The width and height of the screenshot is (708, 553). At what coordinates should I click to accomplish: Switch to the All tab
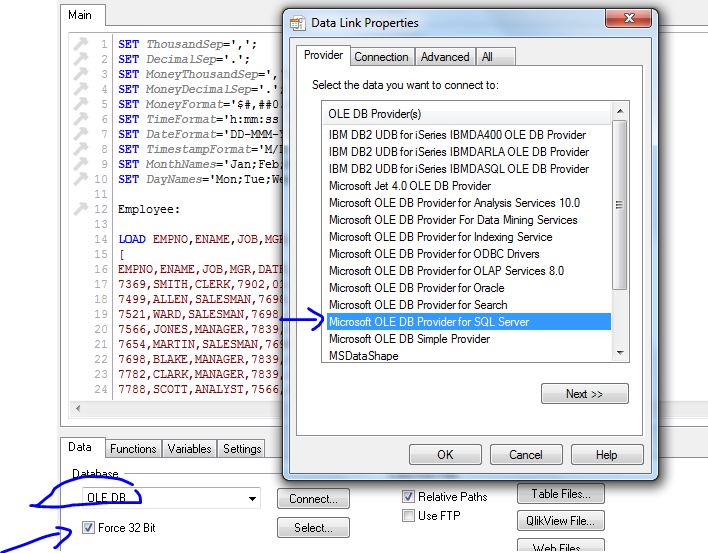487,57
